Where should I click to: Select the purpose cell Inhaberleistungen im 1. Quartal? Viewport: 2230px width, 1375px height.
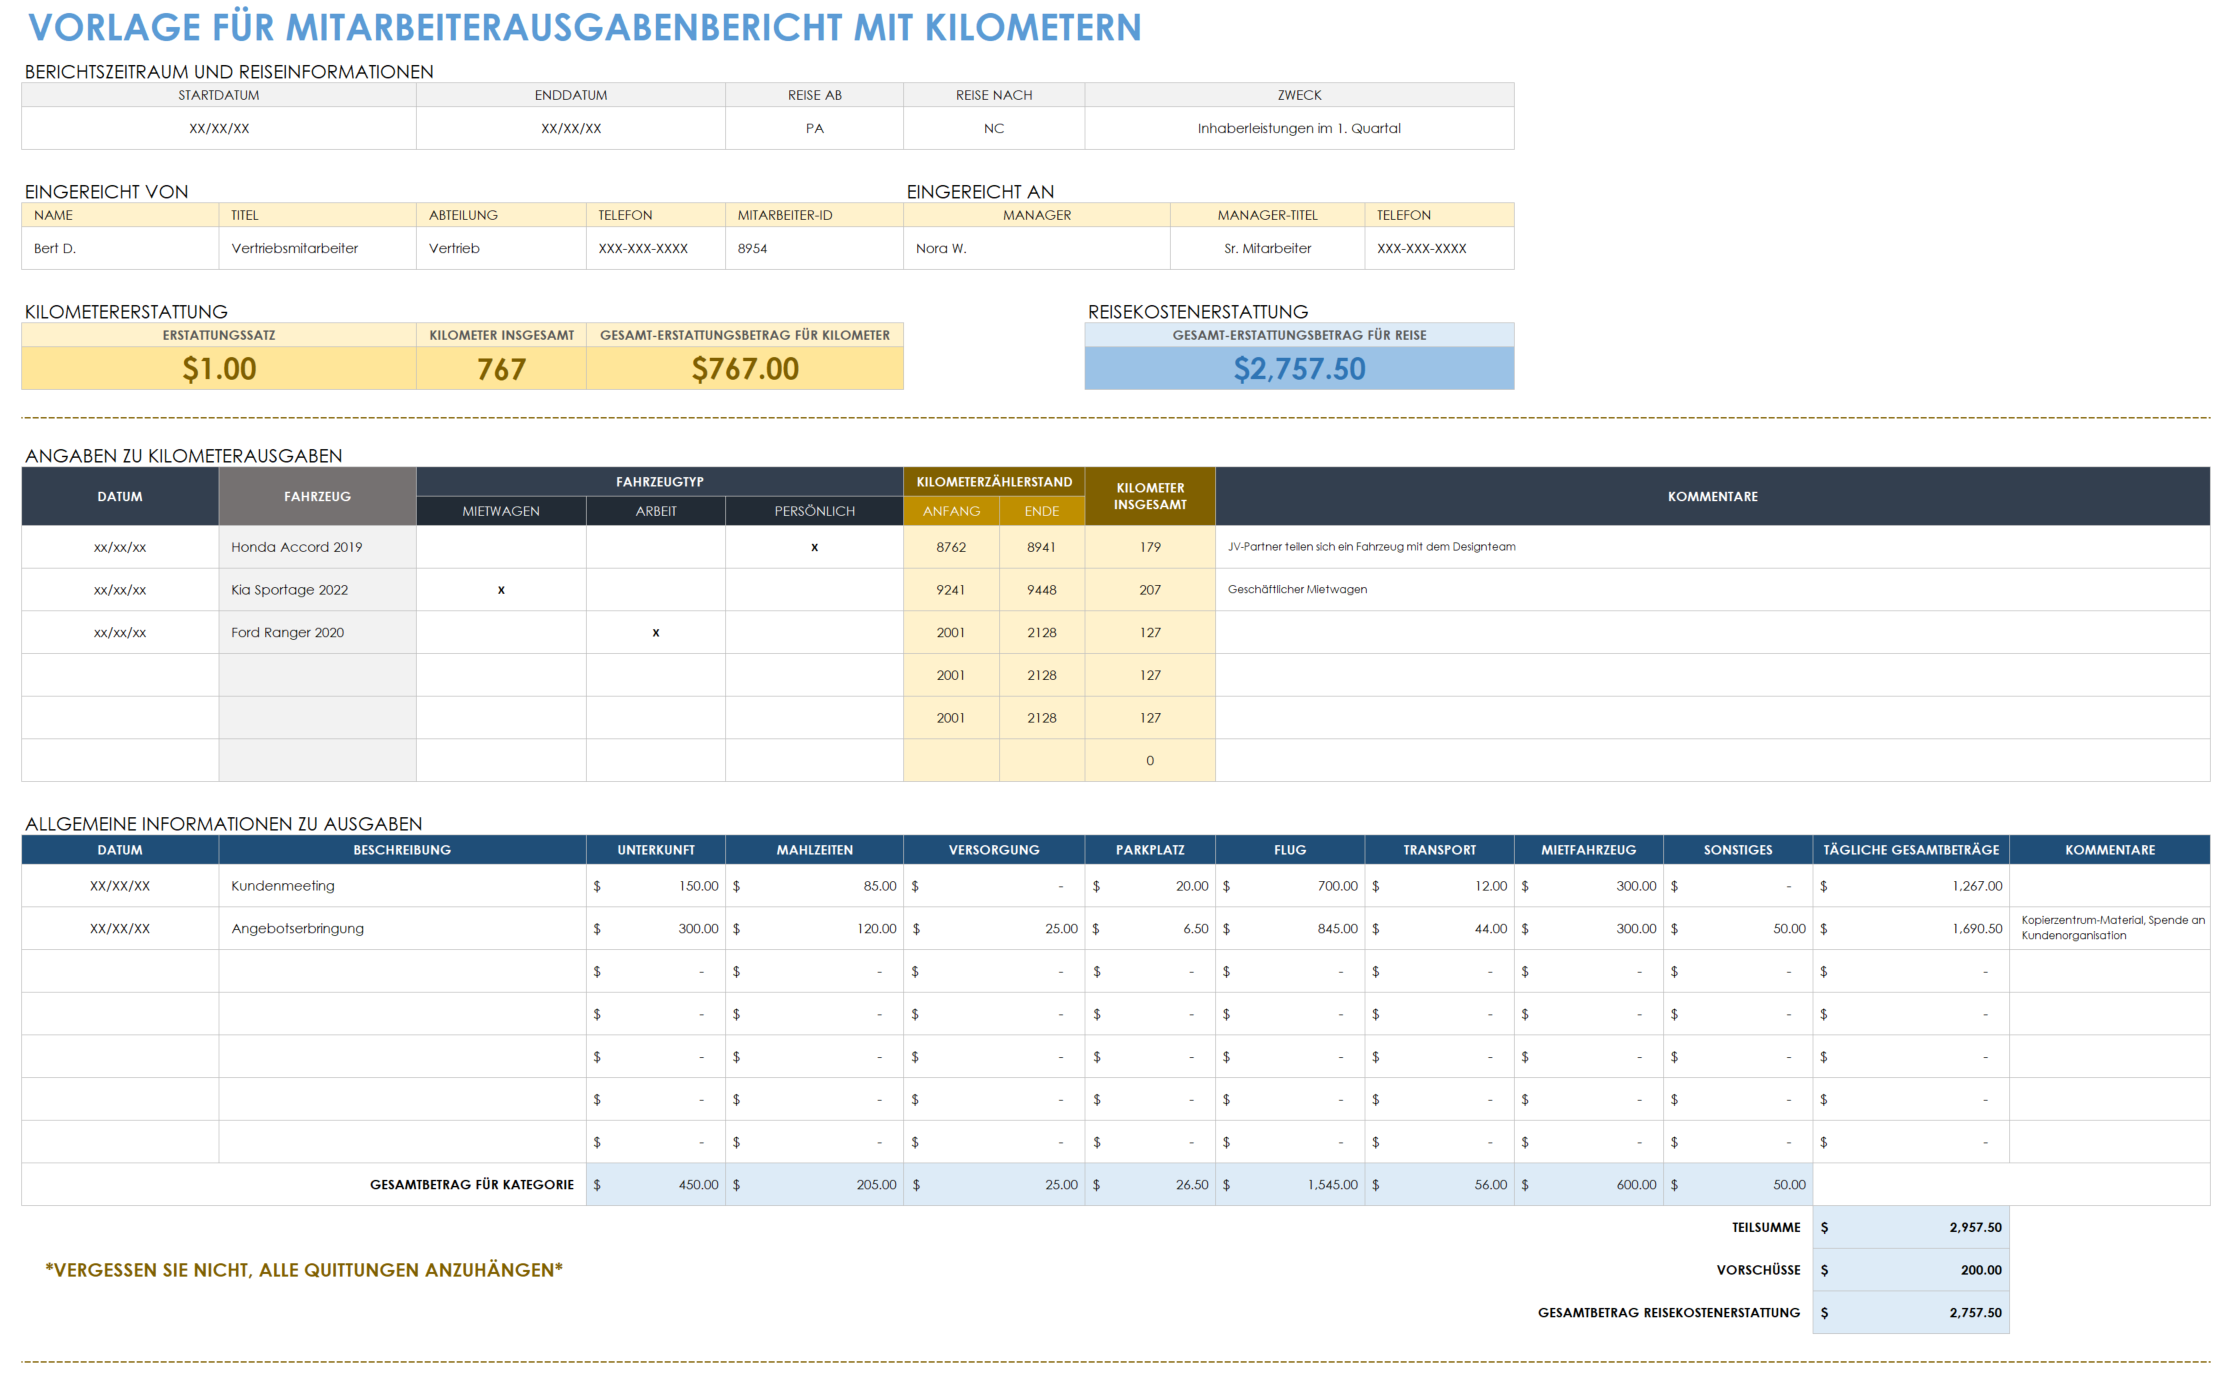(1299, 128)
